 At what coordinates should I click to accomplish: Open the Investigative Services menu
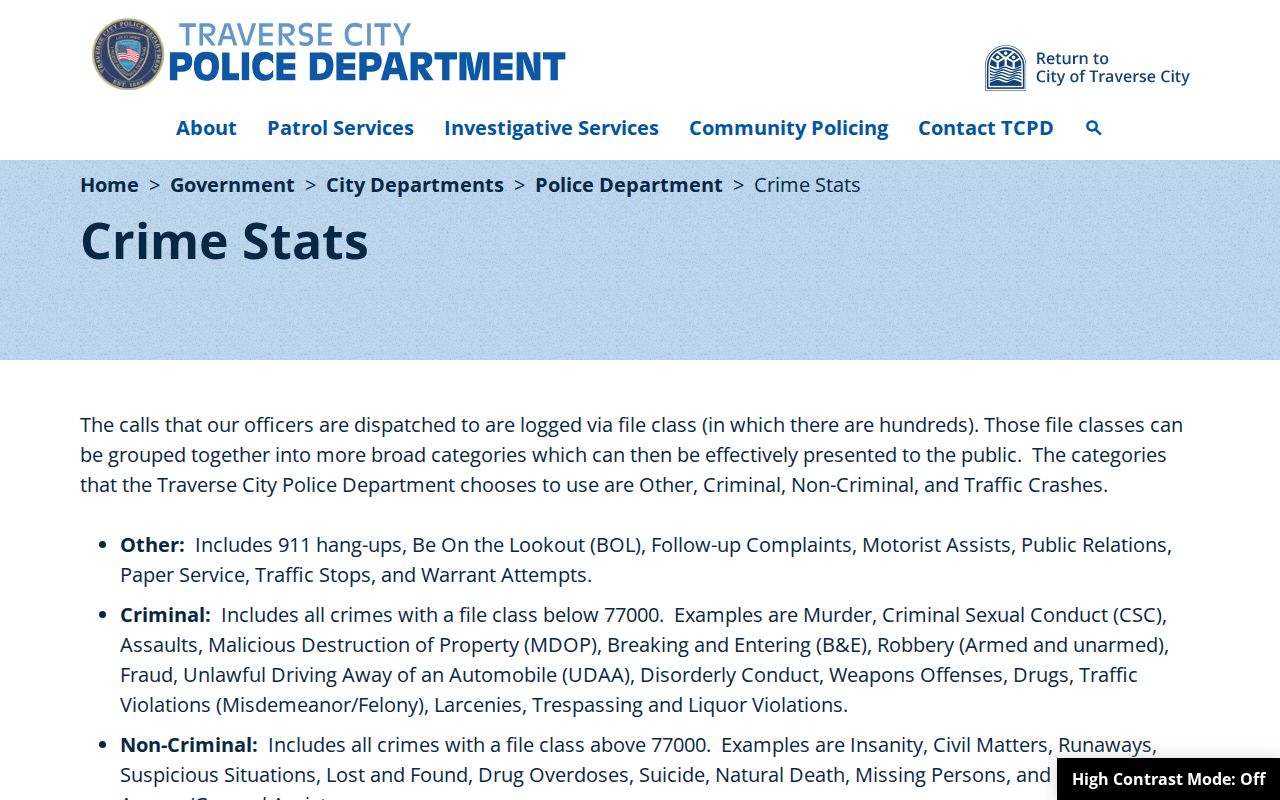[x=551, y=128]
